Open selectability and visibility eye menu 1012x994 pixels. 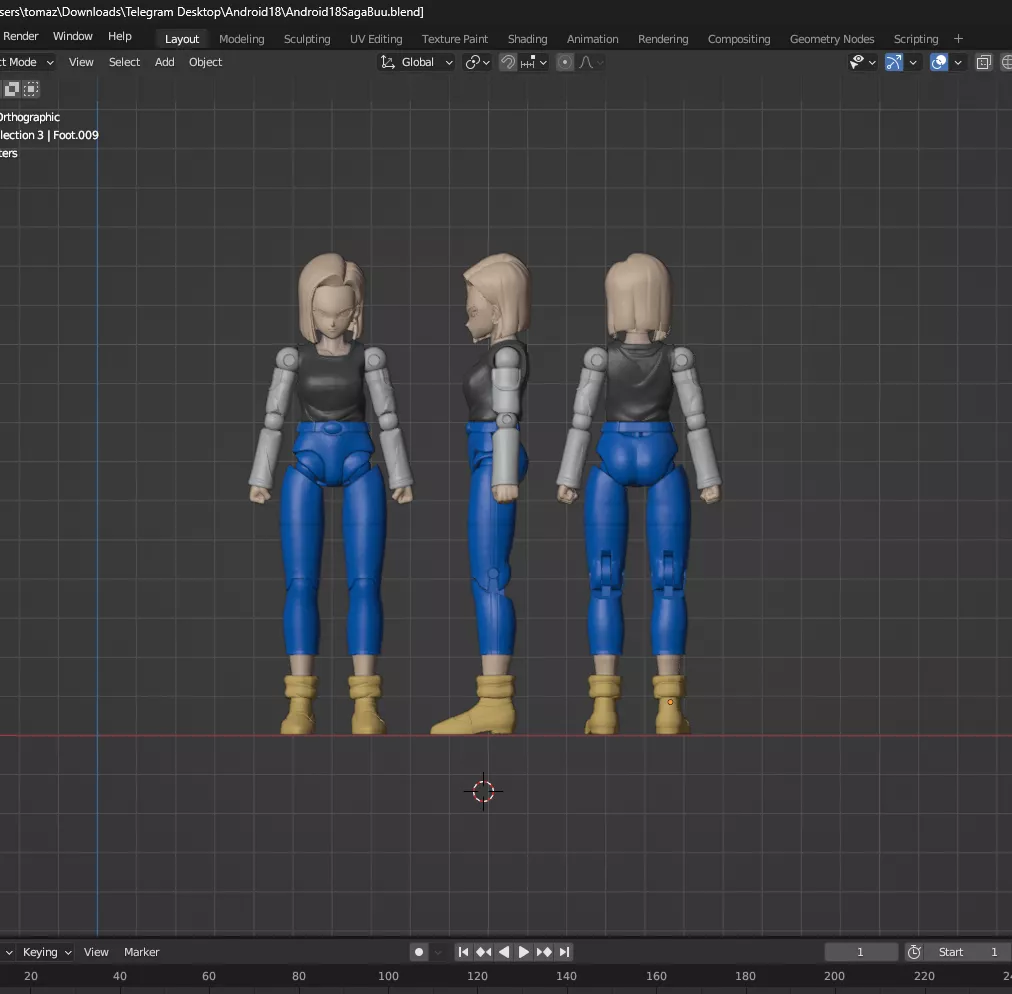[856, 62]
